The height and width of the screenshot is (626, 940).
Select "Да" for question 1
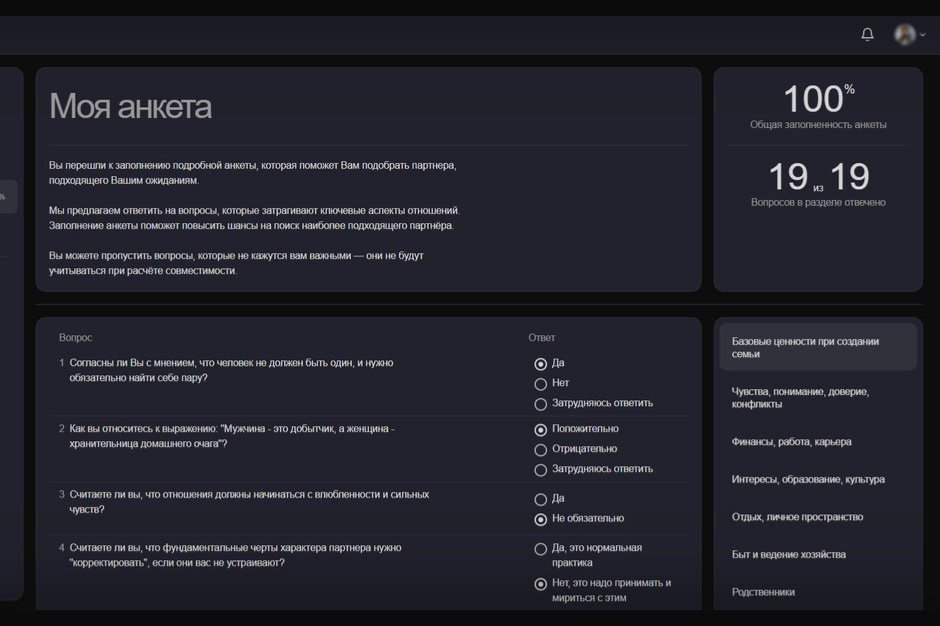pyautogui.click(x=540, y=364)
